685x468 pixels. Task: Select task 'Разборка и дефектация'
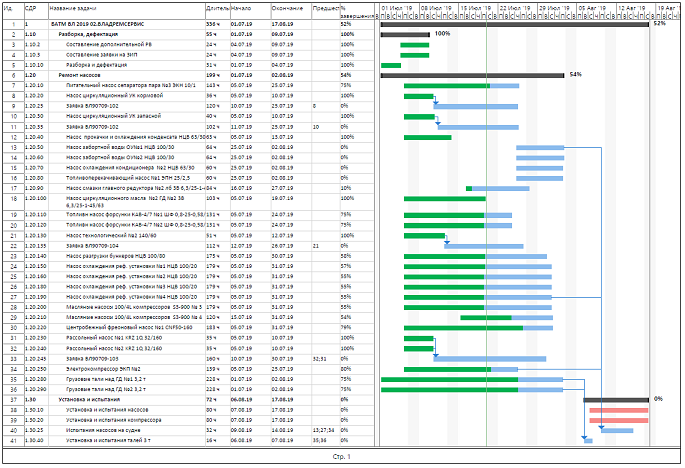97,65
